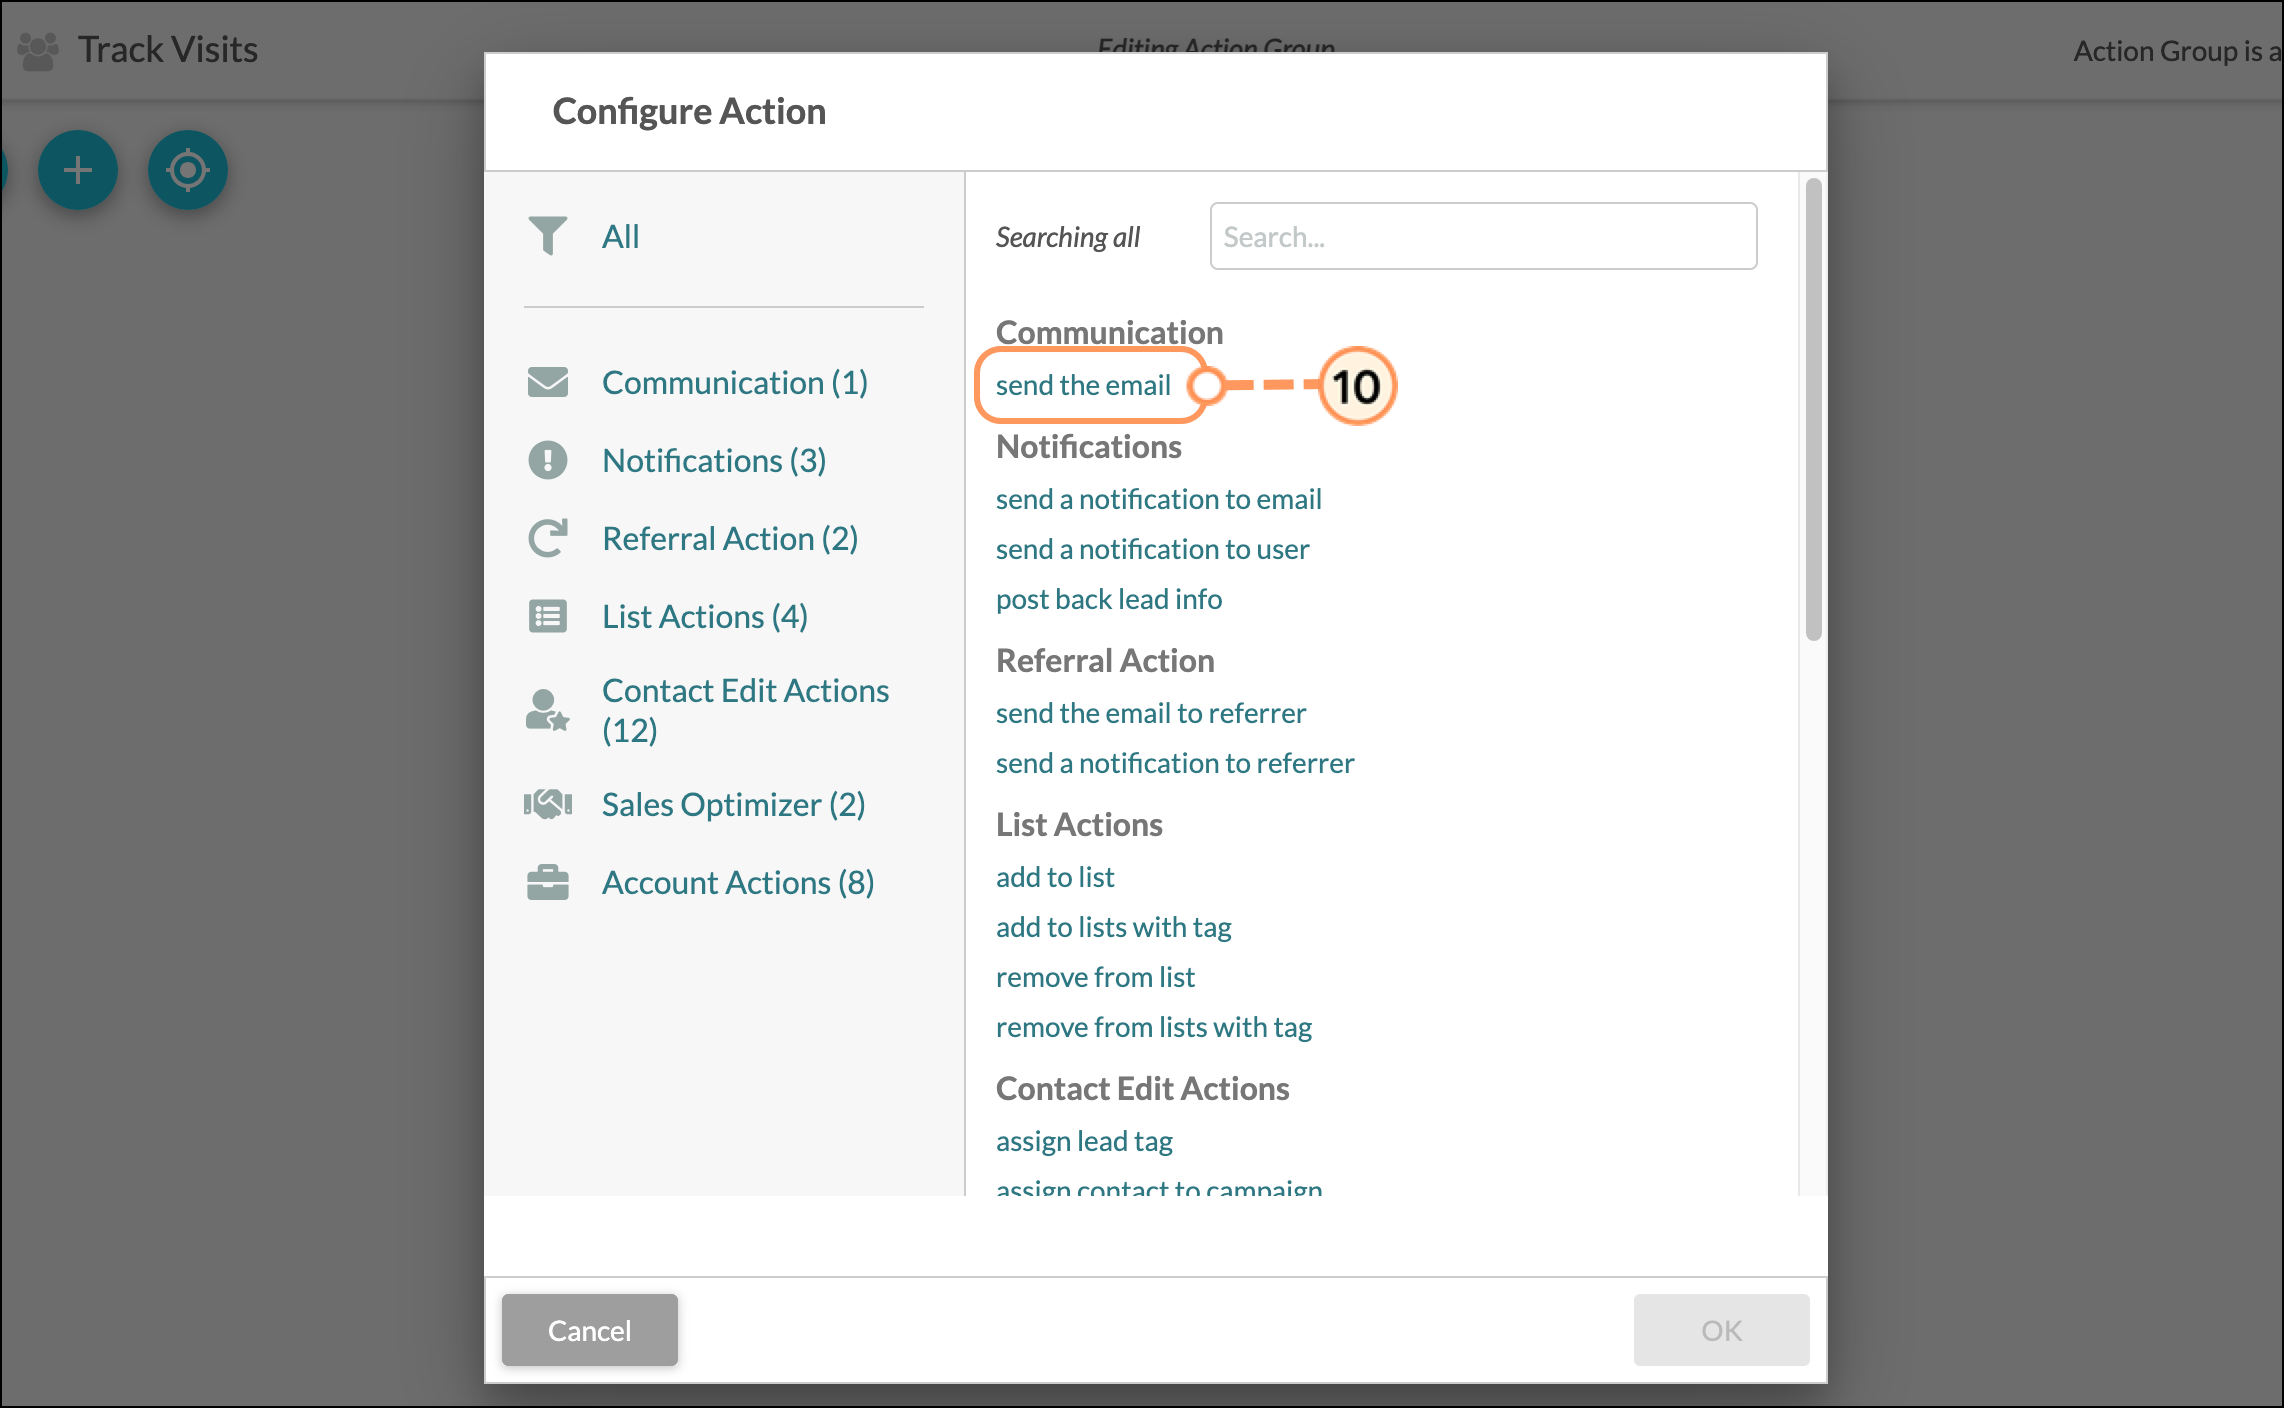The width and height of the screenshot is (2284, 1408).
Task: Choose the 'add to list' action
Action: click(x=1055, y=877)
